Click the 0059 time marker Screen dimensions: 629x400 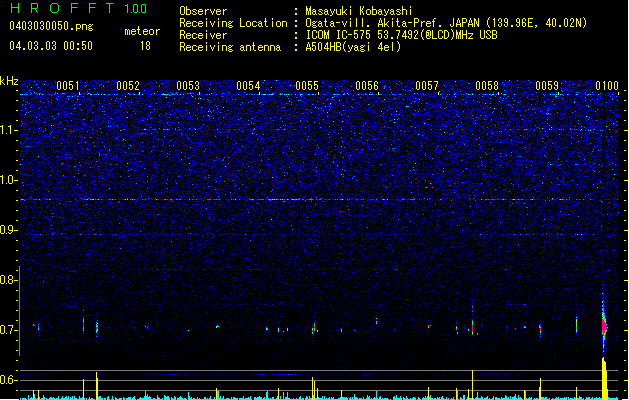coord(547,86)
